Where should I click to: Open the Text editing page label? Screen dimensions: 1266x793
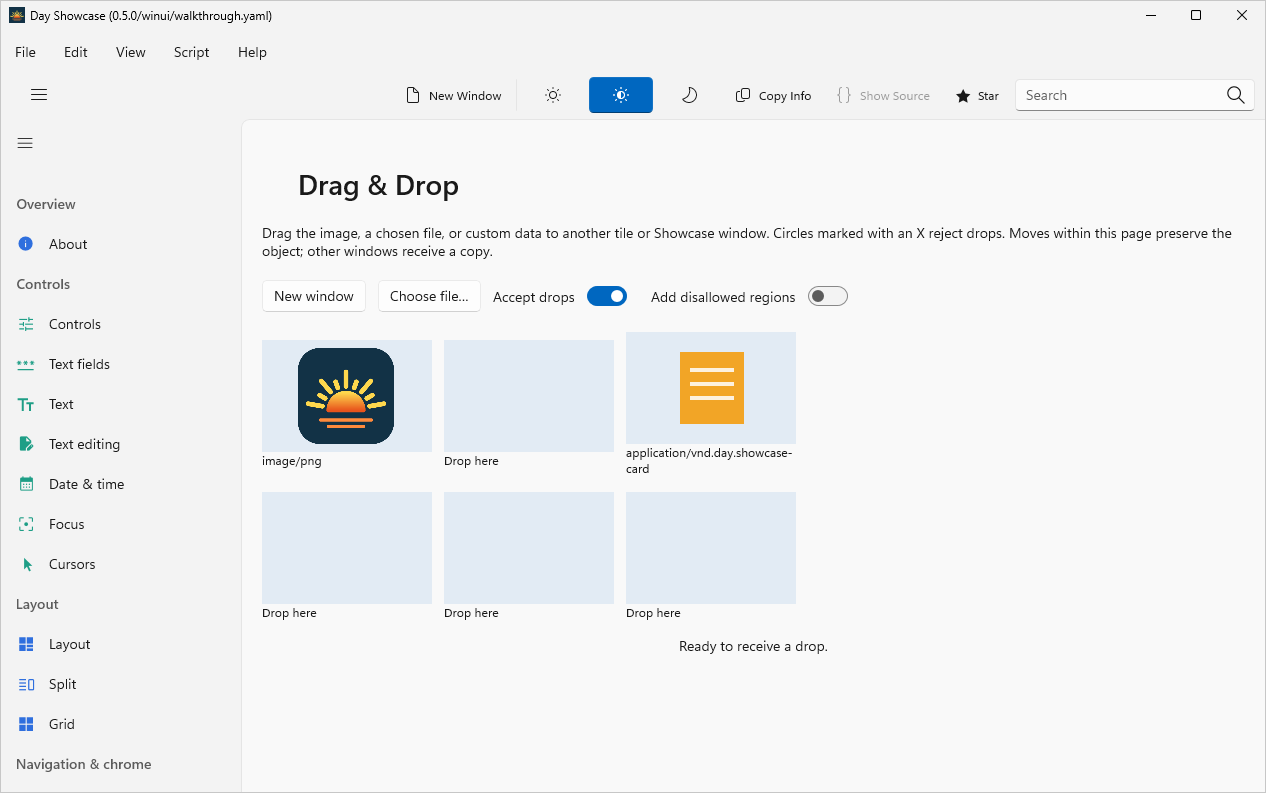coord(84,444)
